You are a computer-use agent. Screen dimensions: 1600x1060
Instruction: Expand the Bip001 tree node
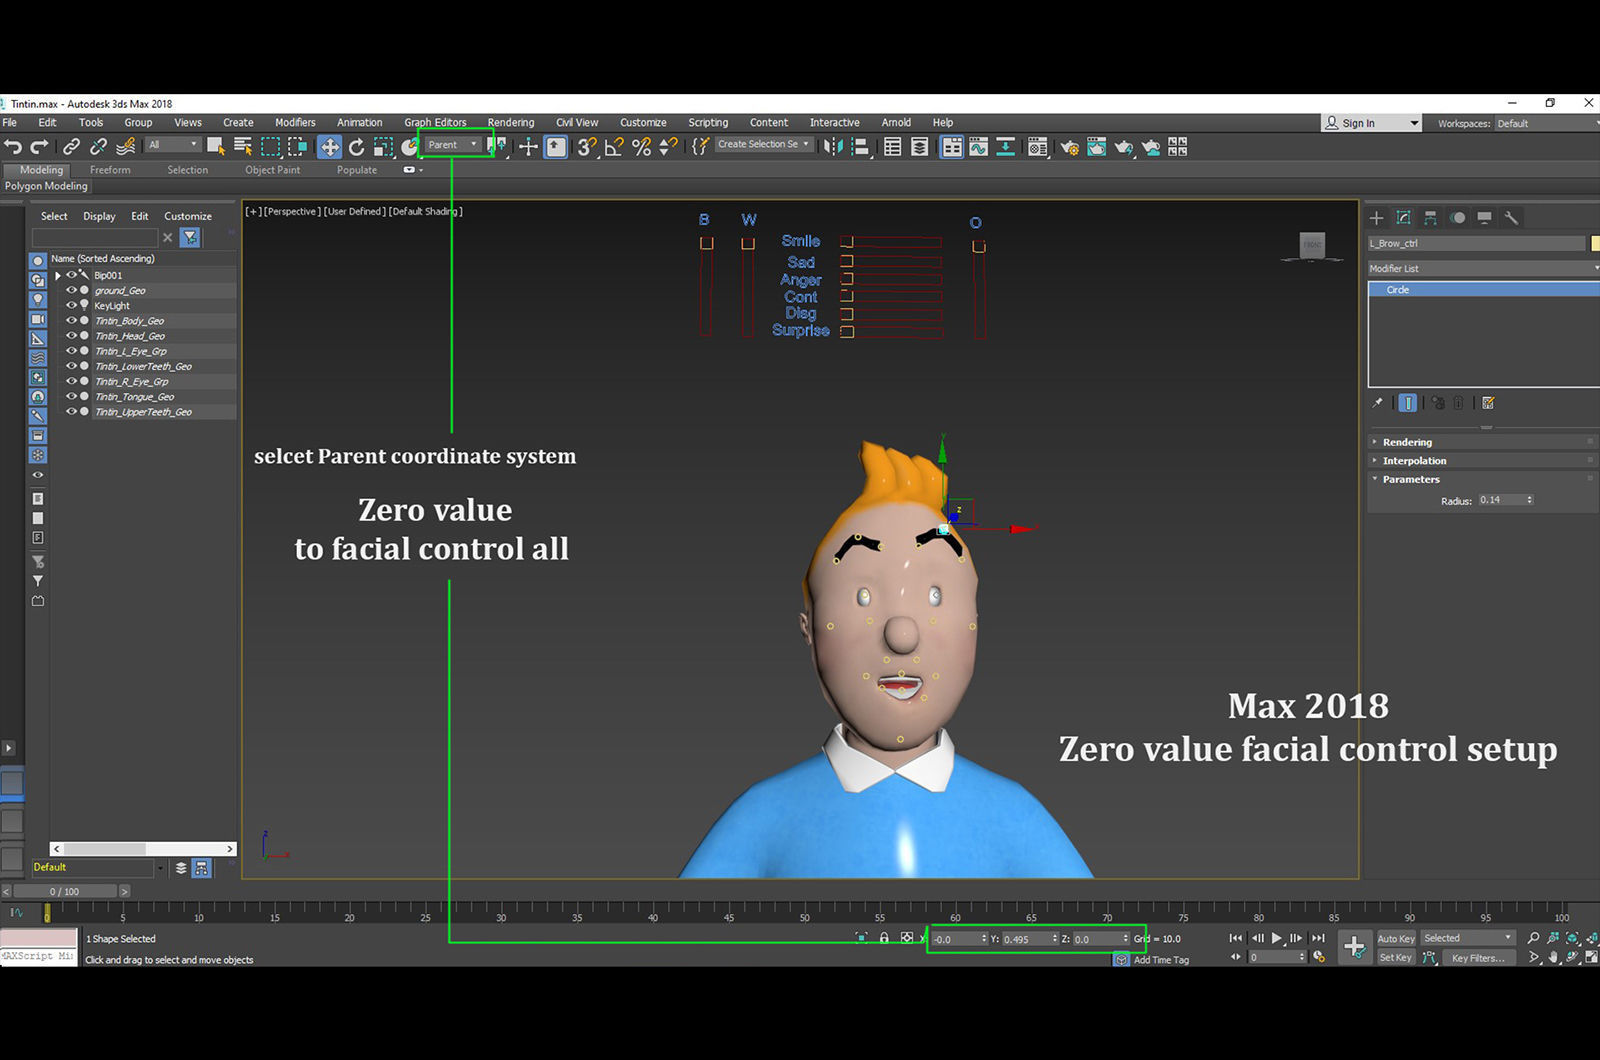coord(58,275)
